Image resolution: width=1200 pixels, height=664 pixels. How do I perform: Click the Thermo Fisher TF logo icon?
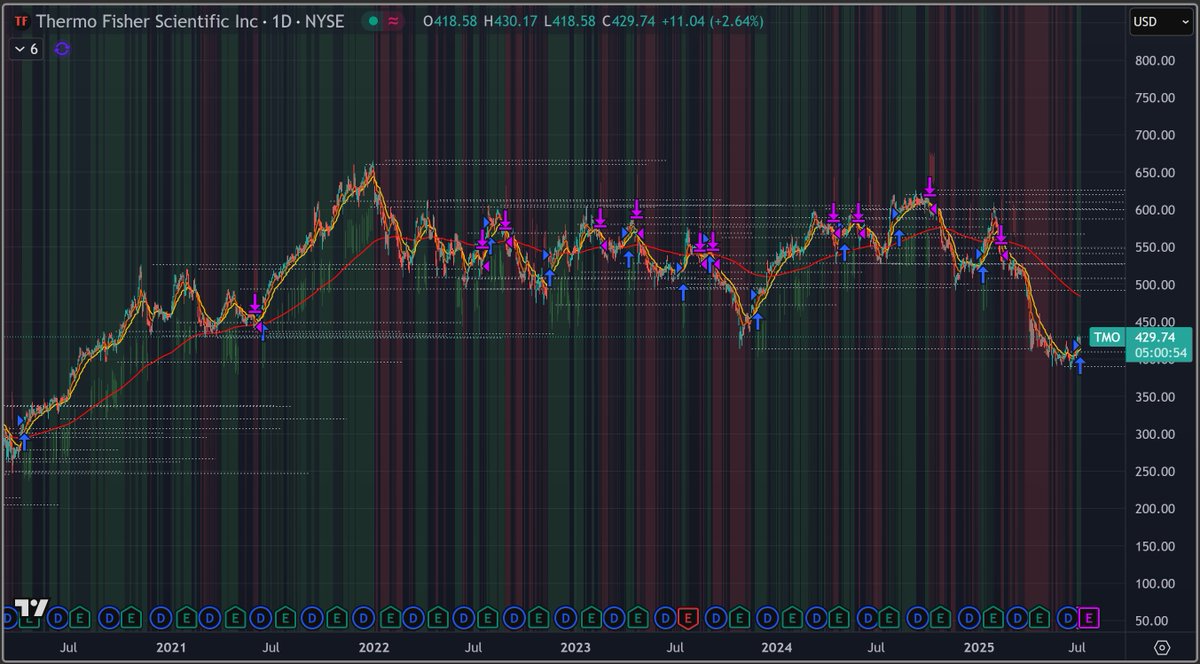20,21
